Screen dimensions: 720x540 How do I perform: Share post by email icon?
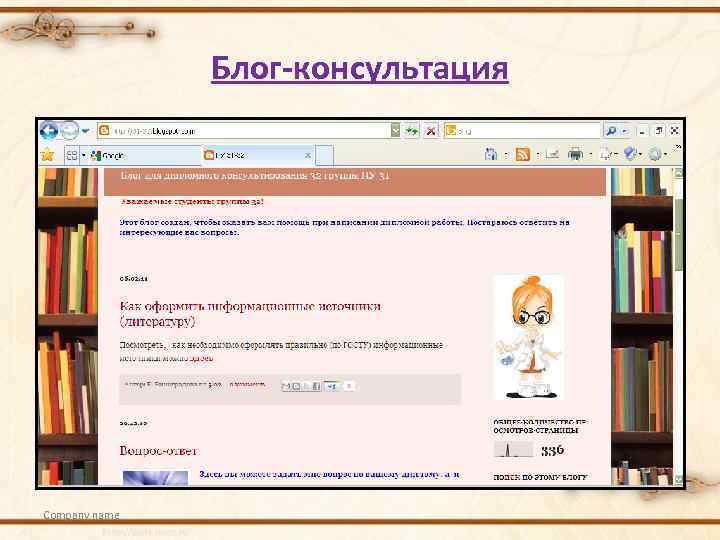click(286, 387)
